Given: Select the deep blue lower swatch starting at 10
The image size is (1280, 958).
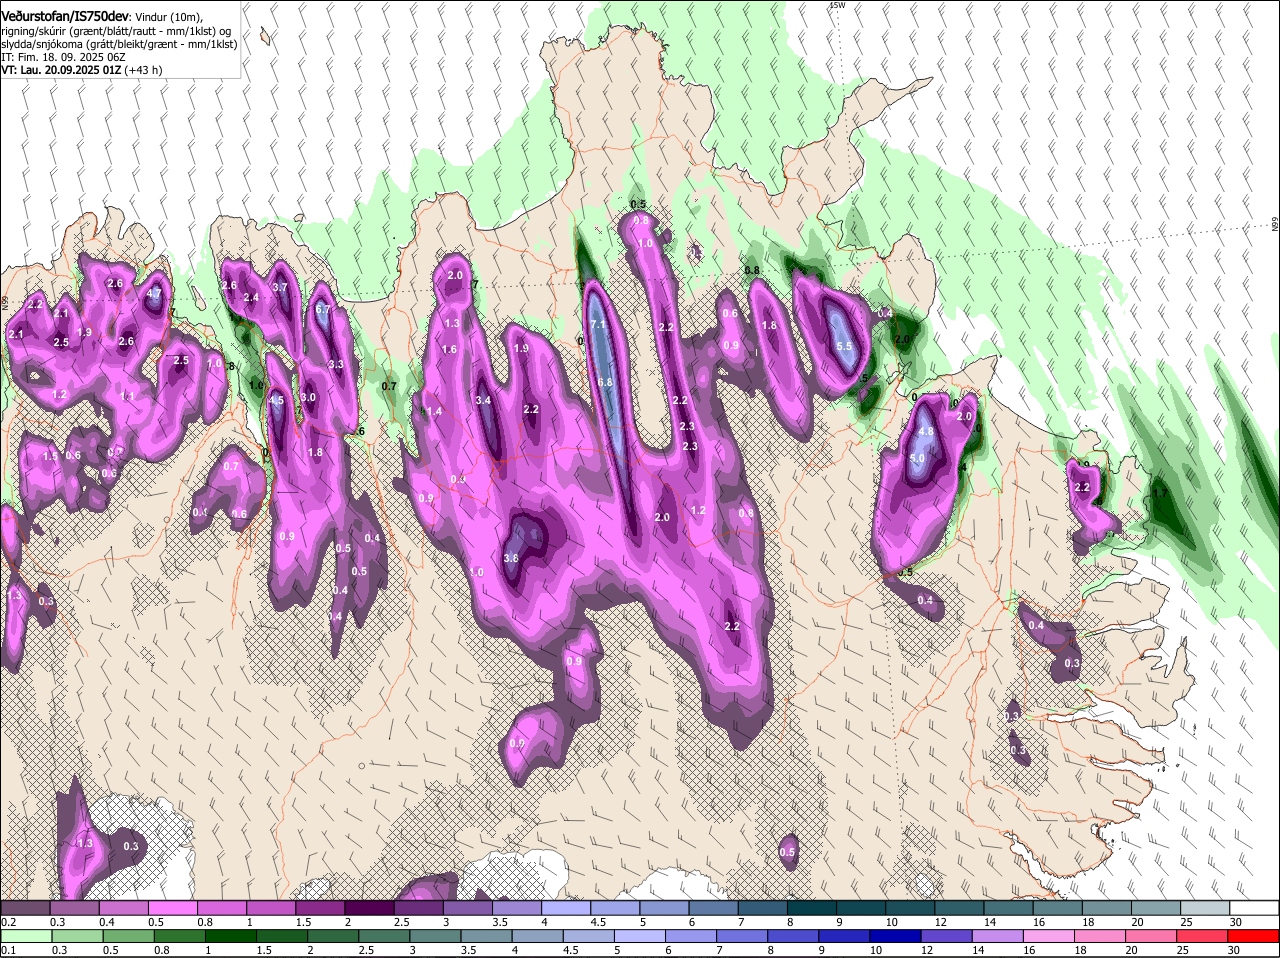Looking at the screenshot, I should coord(897,936).
